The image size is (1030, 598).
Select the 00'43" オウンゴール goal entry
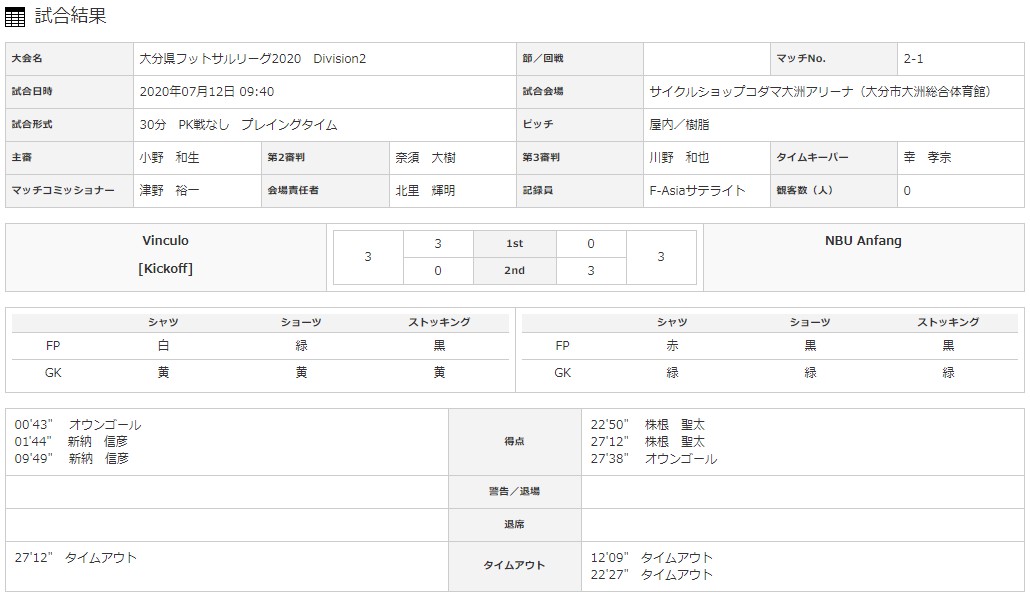click(78, 425)
